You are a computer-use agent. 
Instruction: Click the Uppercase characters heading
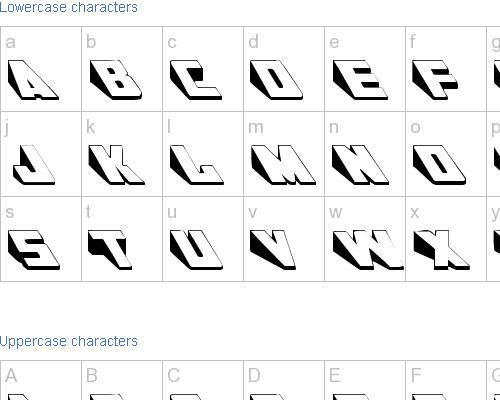[68, 341]
